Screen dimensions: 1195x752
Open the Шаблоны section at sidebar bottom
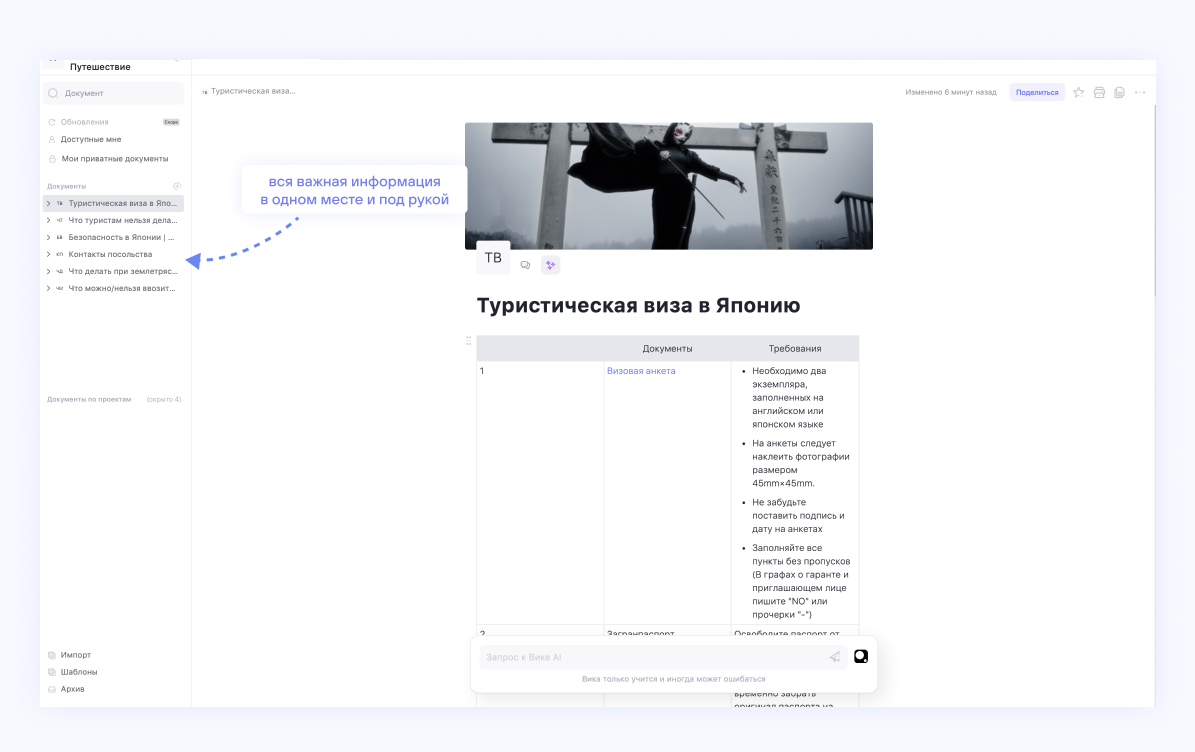click(82, 672)
